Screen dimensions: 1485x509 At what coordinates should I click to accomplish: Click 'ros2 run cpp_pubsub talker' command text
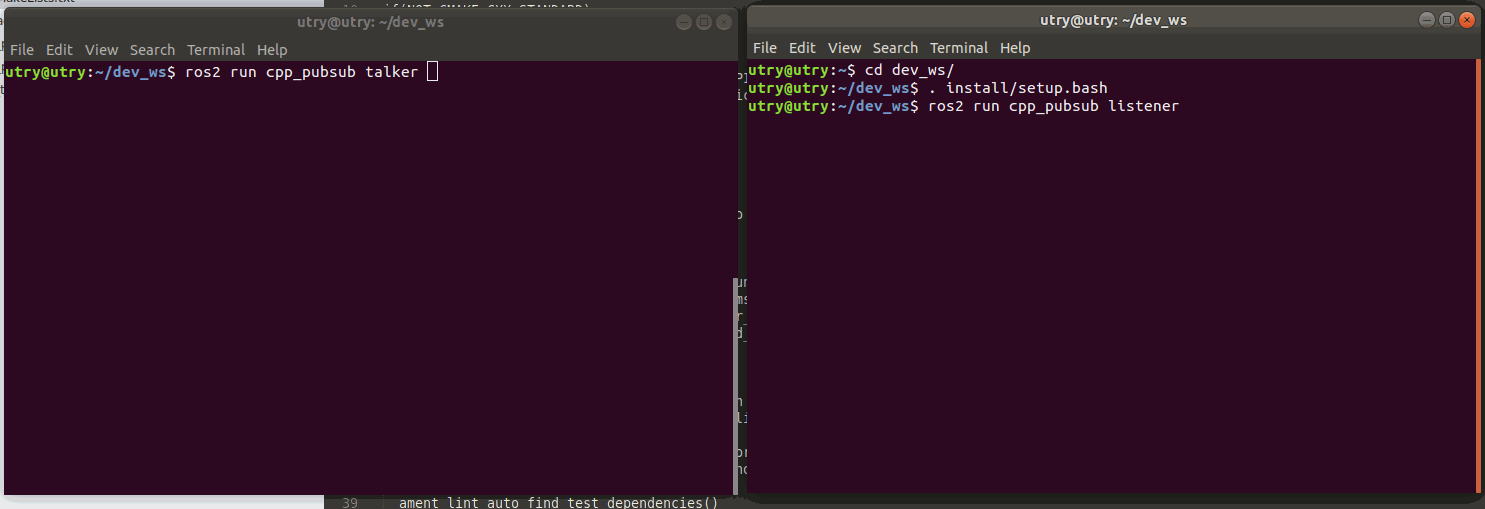coord(301,72)
